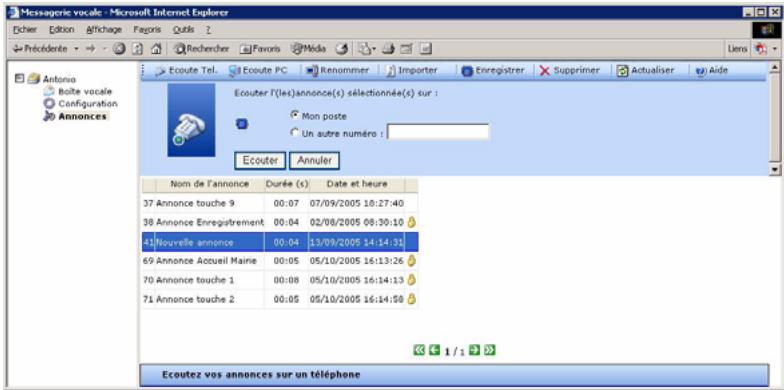Open Boîte vocale in the tree
The height and width of the screenshot is (390, 784).
(x=78, y=92)
